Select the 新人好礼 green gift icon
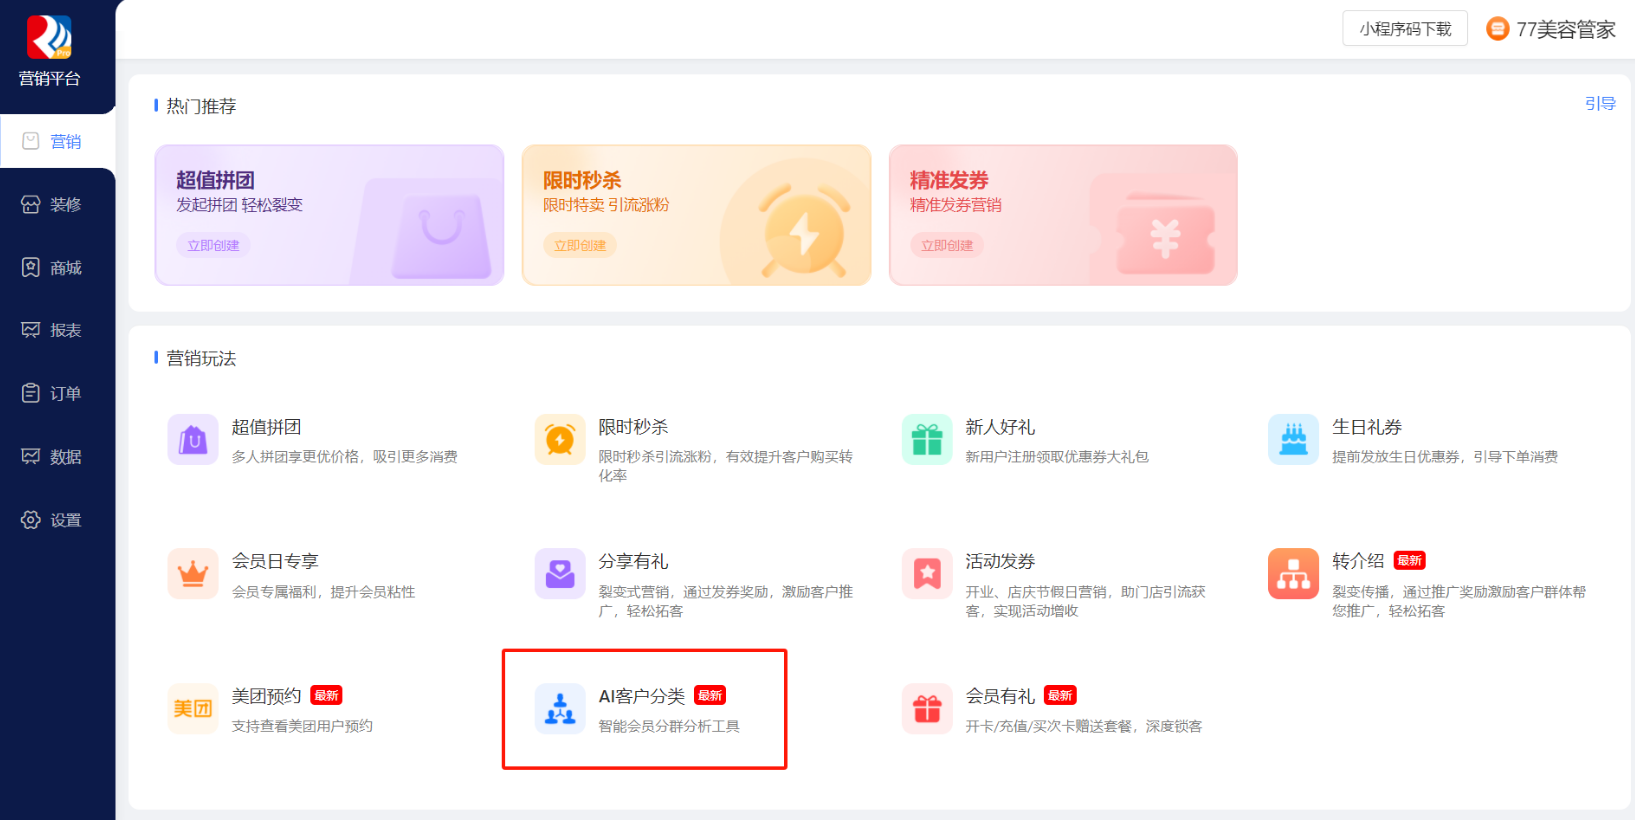 coord(927,440)
